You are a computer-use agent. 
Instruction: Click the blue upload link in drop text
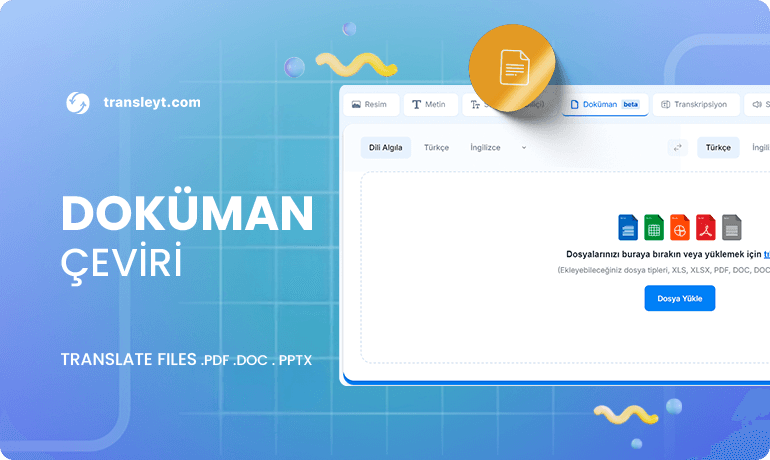[766, 254]
